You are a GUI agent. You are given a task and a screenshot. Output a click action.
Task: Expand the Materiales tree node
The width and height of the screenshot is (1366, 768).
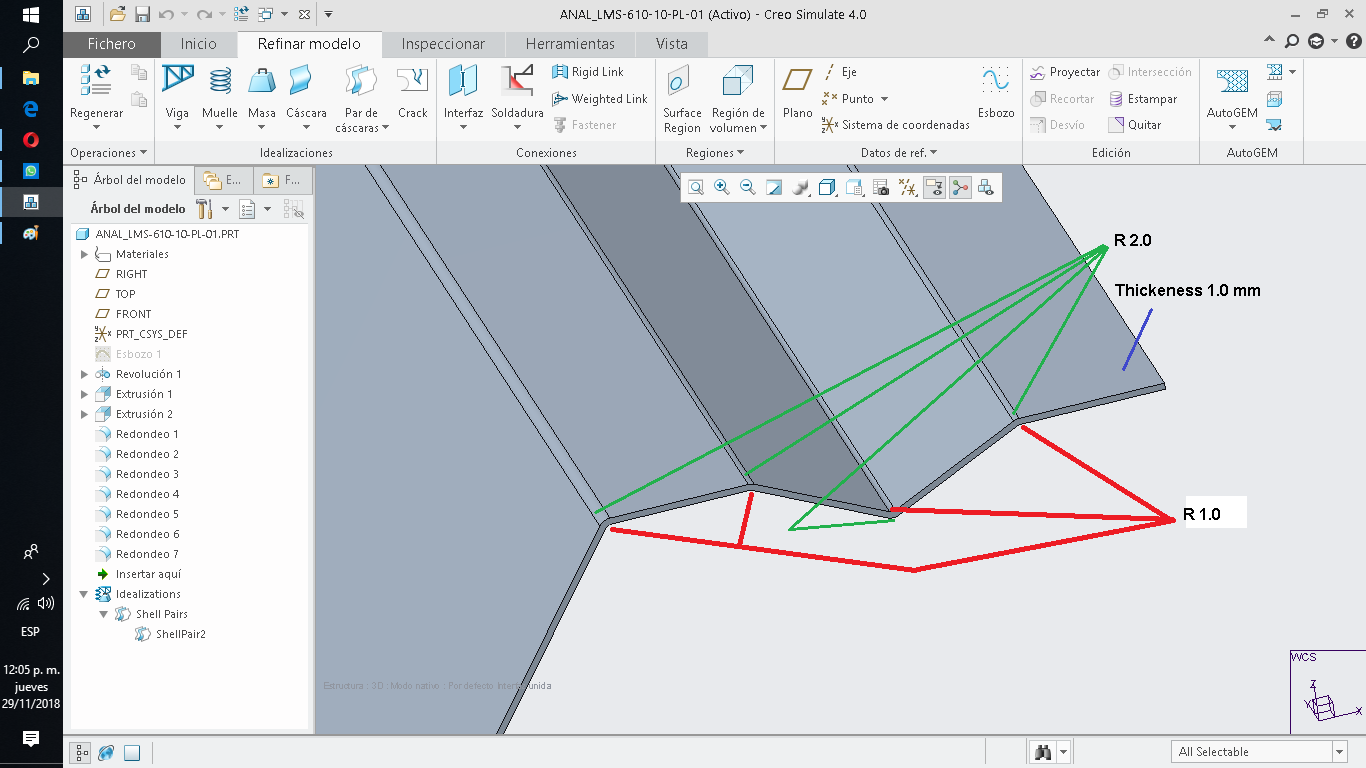pyautogui.click(x=85, y=254)
